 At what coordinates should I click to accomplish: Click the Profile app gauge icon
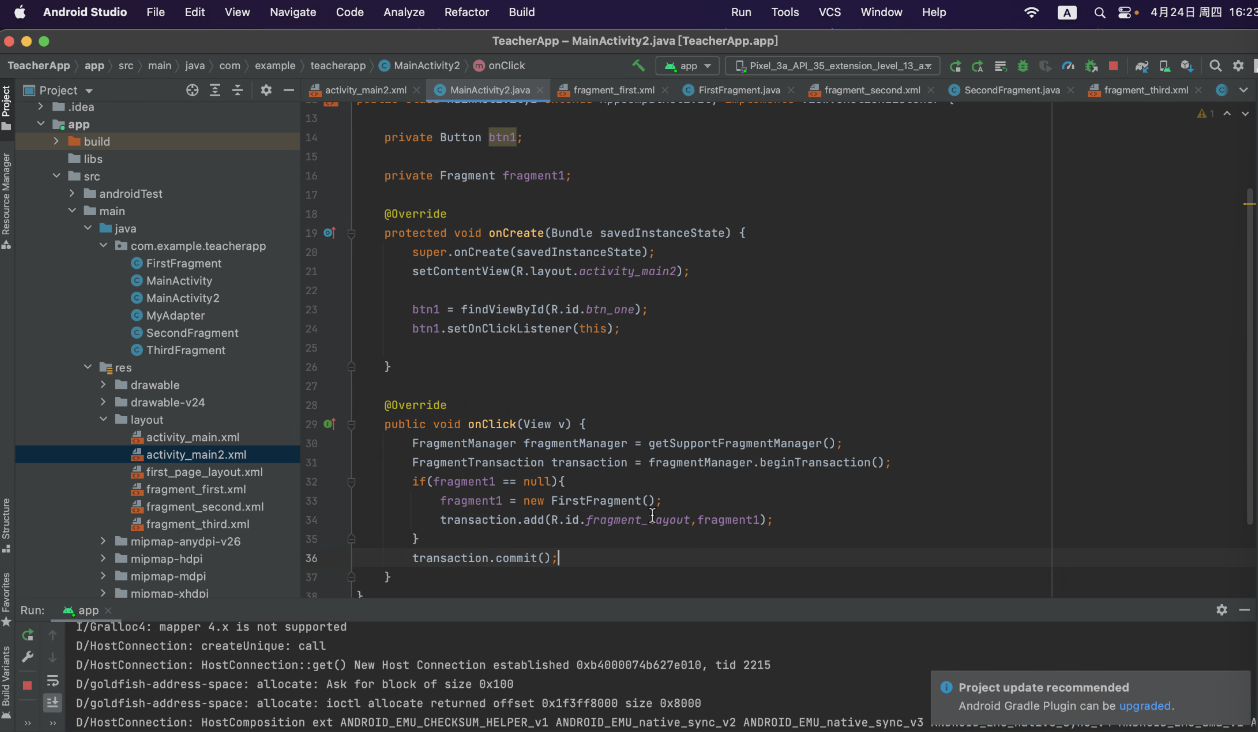click(1068, 66)
